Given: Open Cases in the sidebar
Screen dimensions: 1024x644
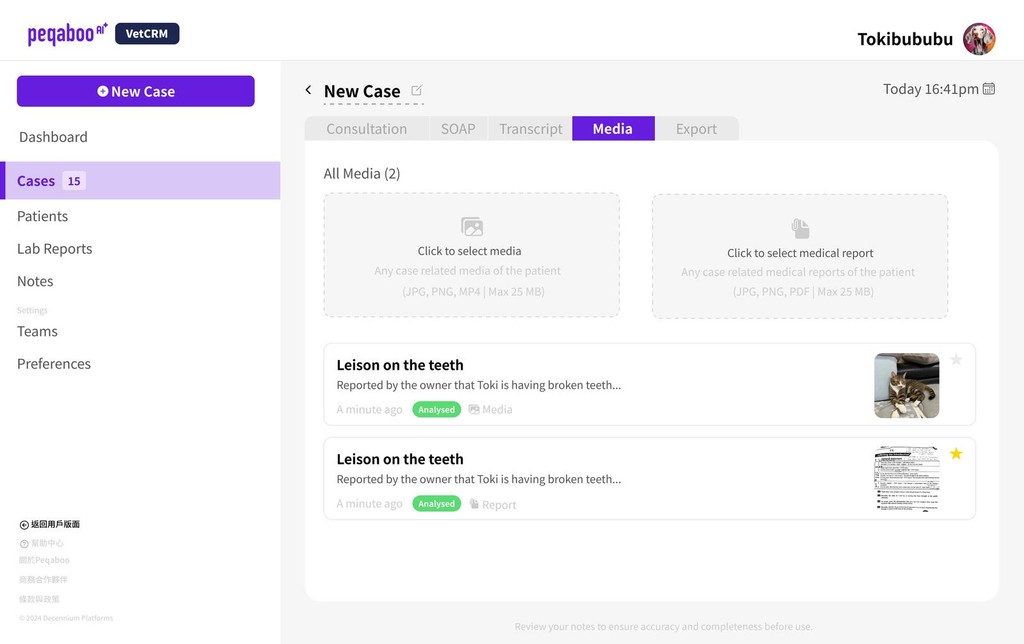Looking at the screenshot, I should (x=140, y=180).
